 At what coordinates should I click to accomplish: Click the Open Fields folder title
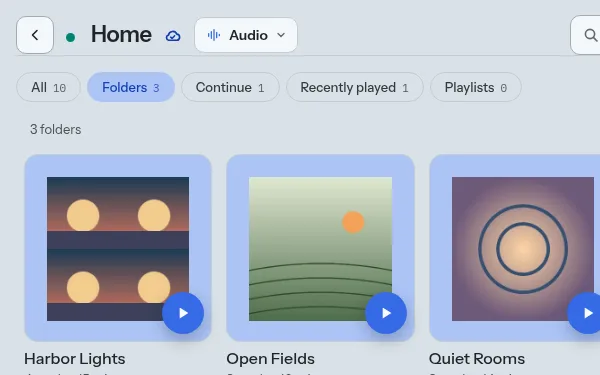pos(271,359)
